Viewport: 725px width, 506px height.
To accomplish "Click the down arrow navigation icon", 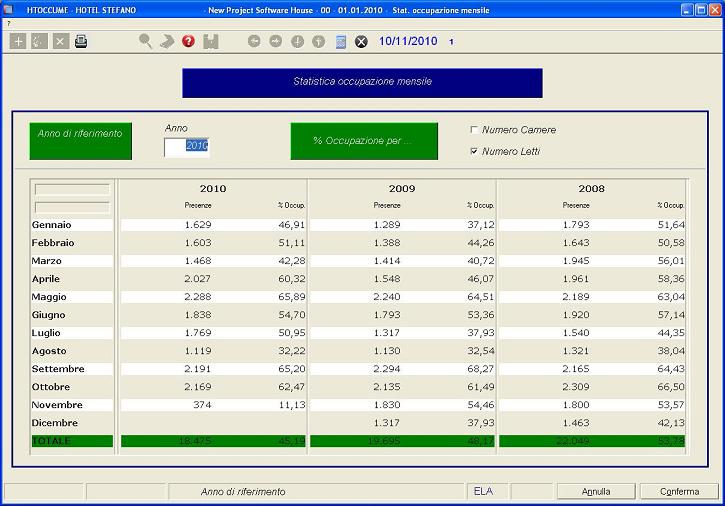I will click(297, 41).
